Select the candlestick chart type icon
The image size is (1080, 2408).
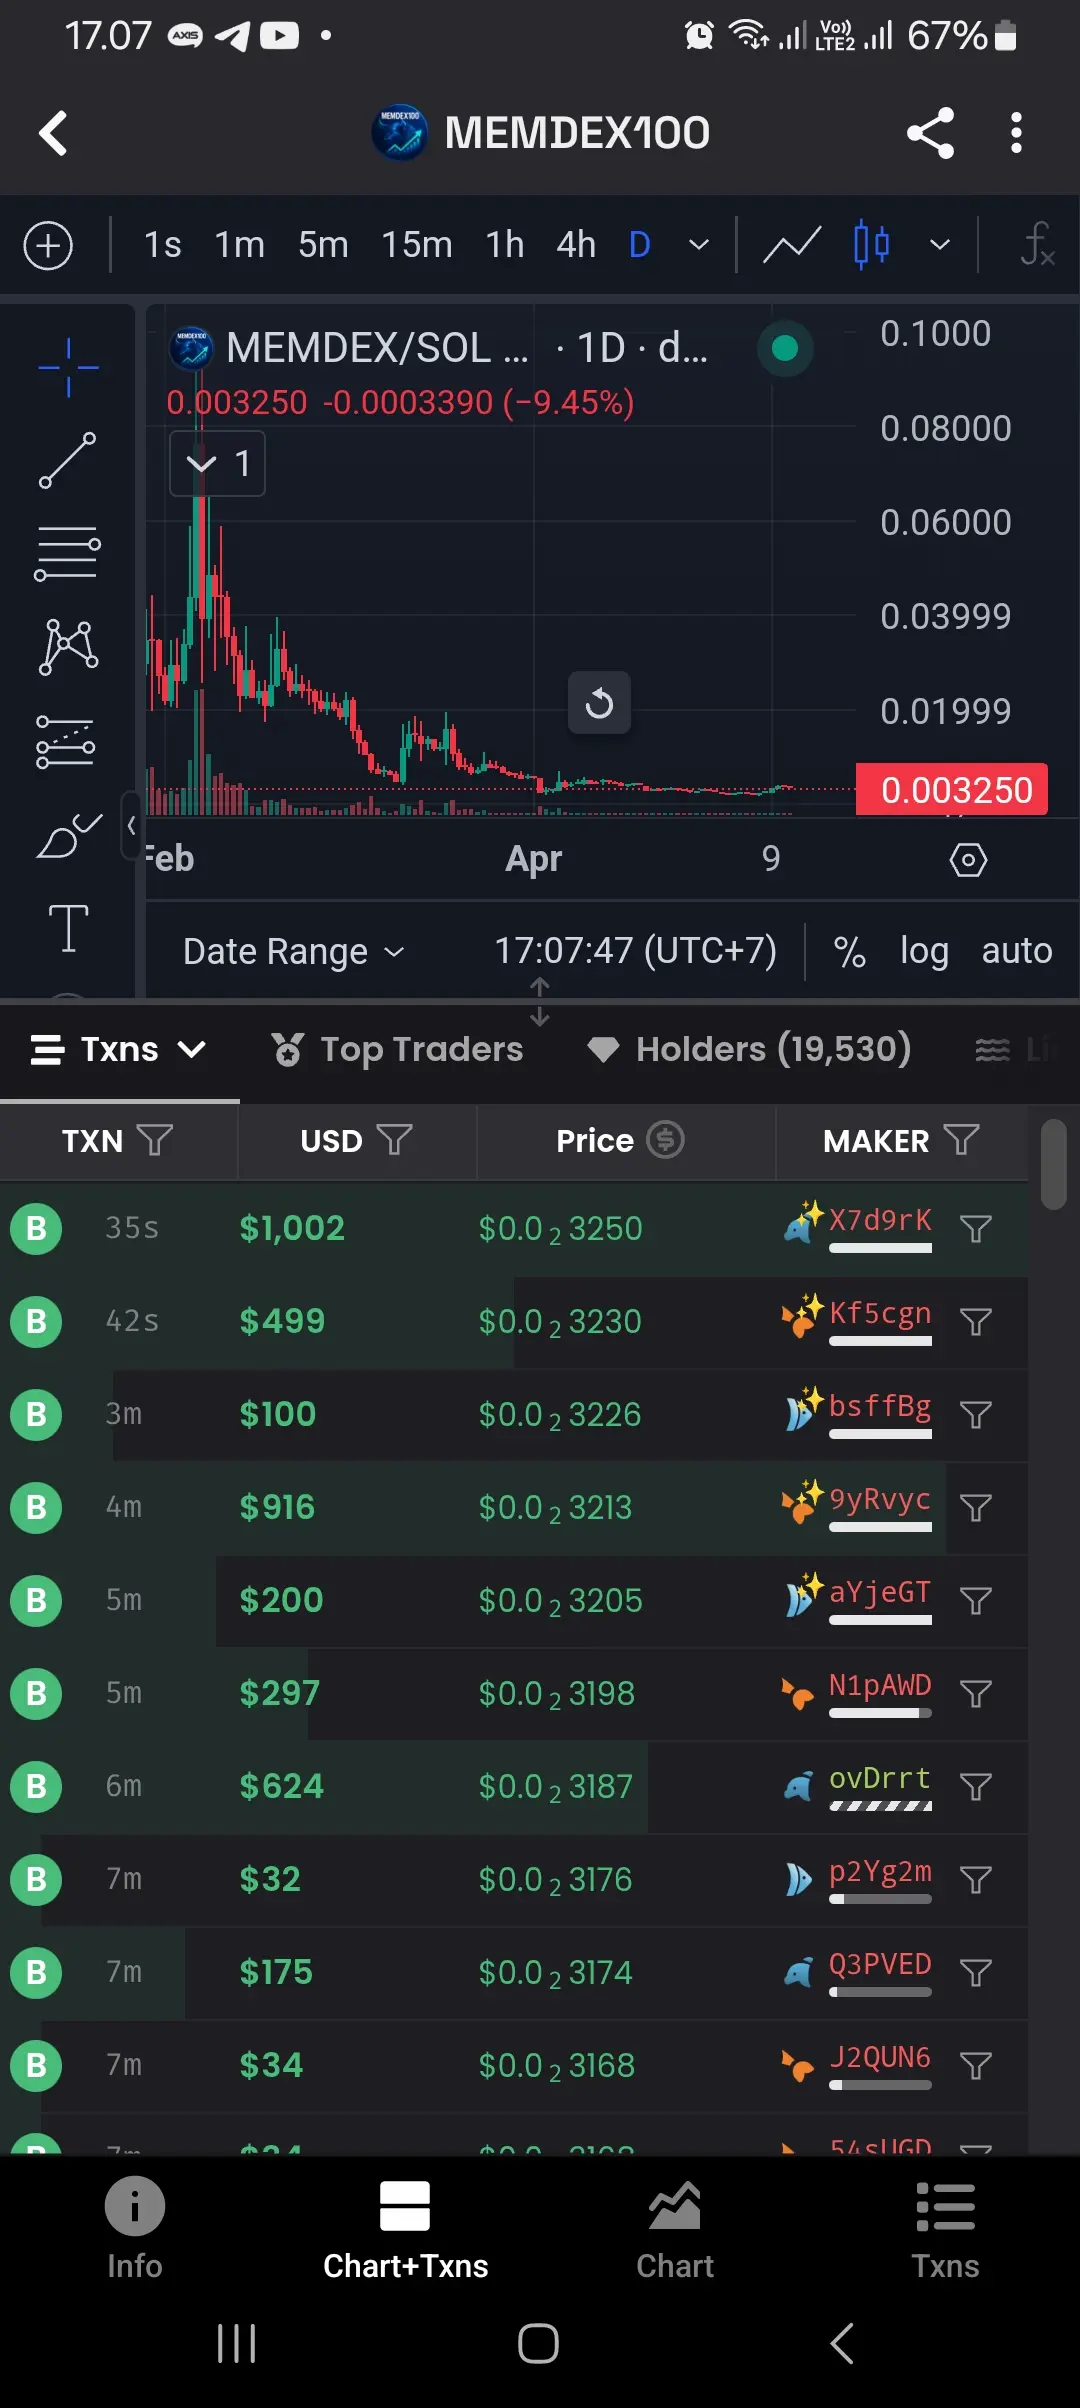[871, 245]
